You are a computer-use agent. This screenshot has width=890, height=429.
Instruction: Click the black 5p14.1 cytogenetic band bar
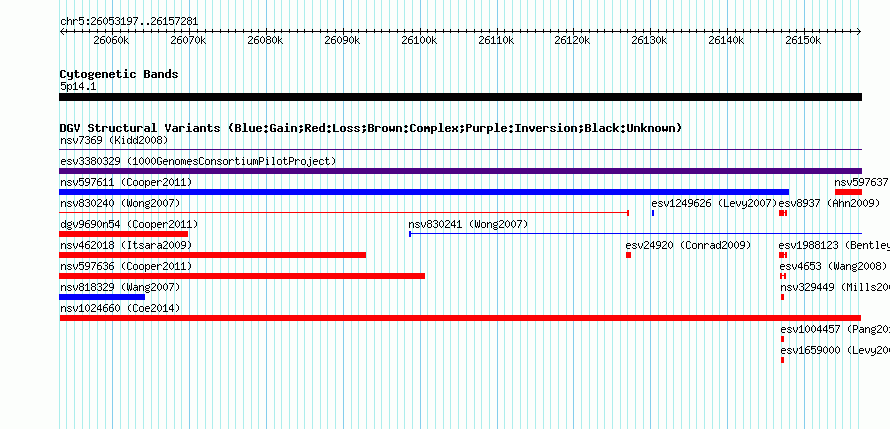coord(460,97)
